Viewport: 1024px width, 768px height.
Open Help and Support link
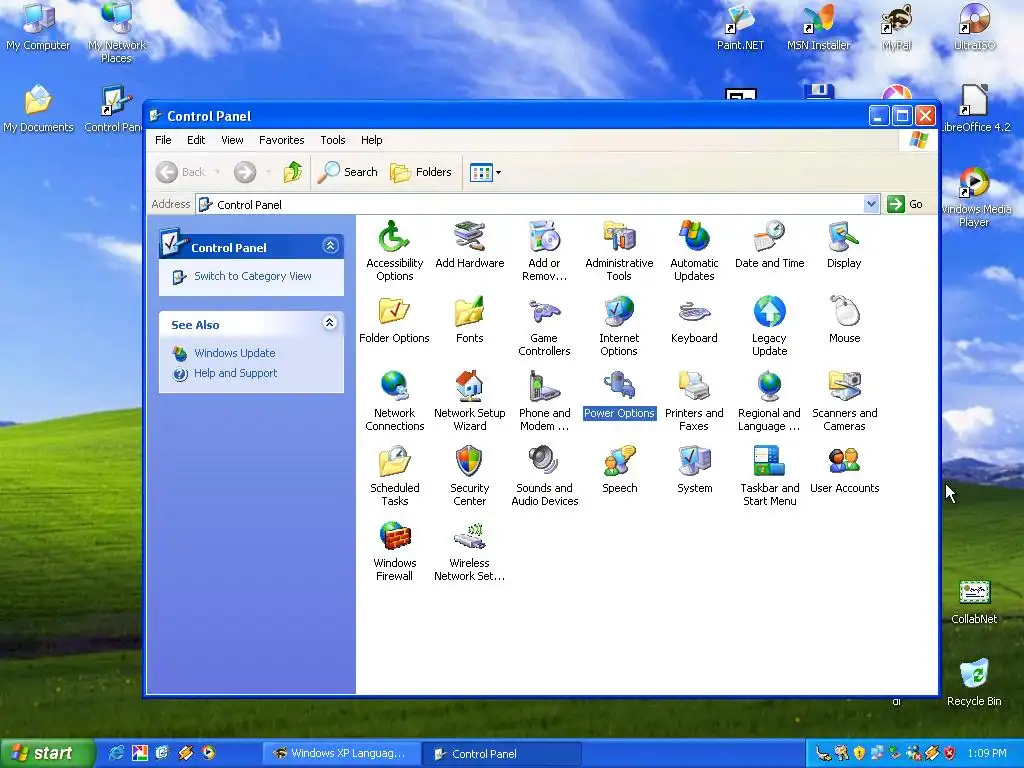point(235,374)
